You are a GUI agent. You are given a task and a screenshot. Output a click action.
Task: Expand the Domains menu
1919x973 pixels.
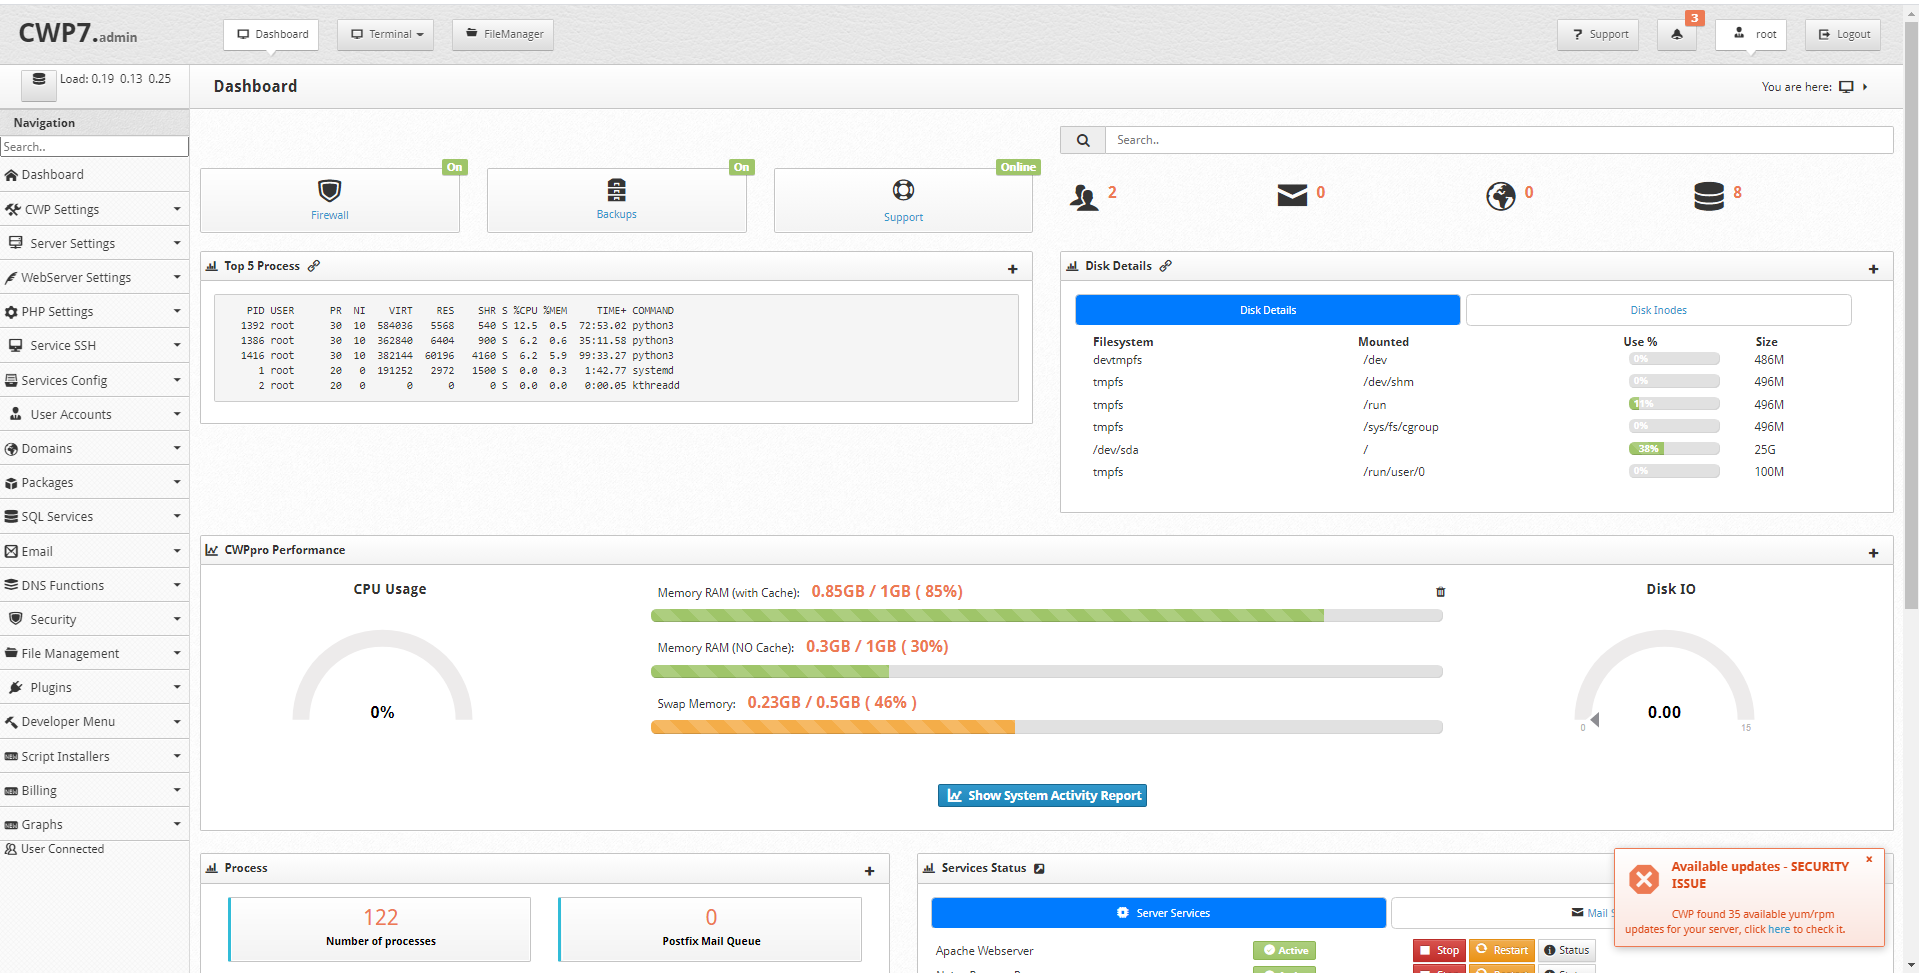94,448
